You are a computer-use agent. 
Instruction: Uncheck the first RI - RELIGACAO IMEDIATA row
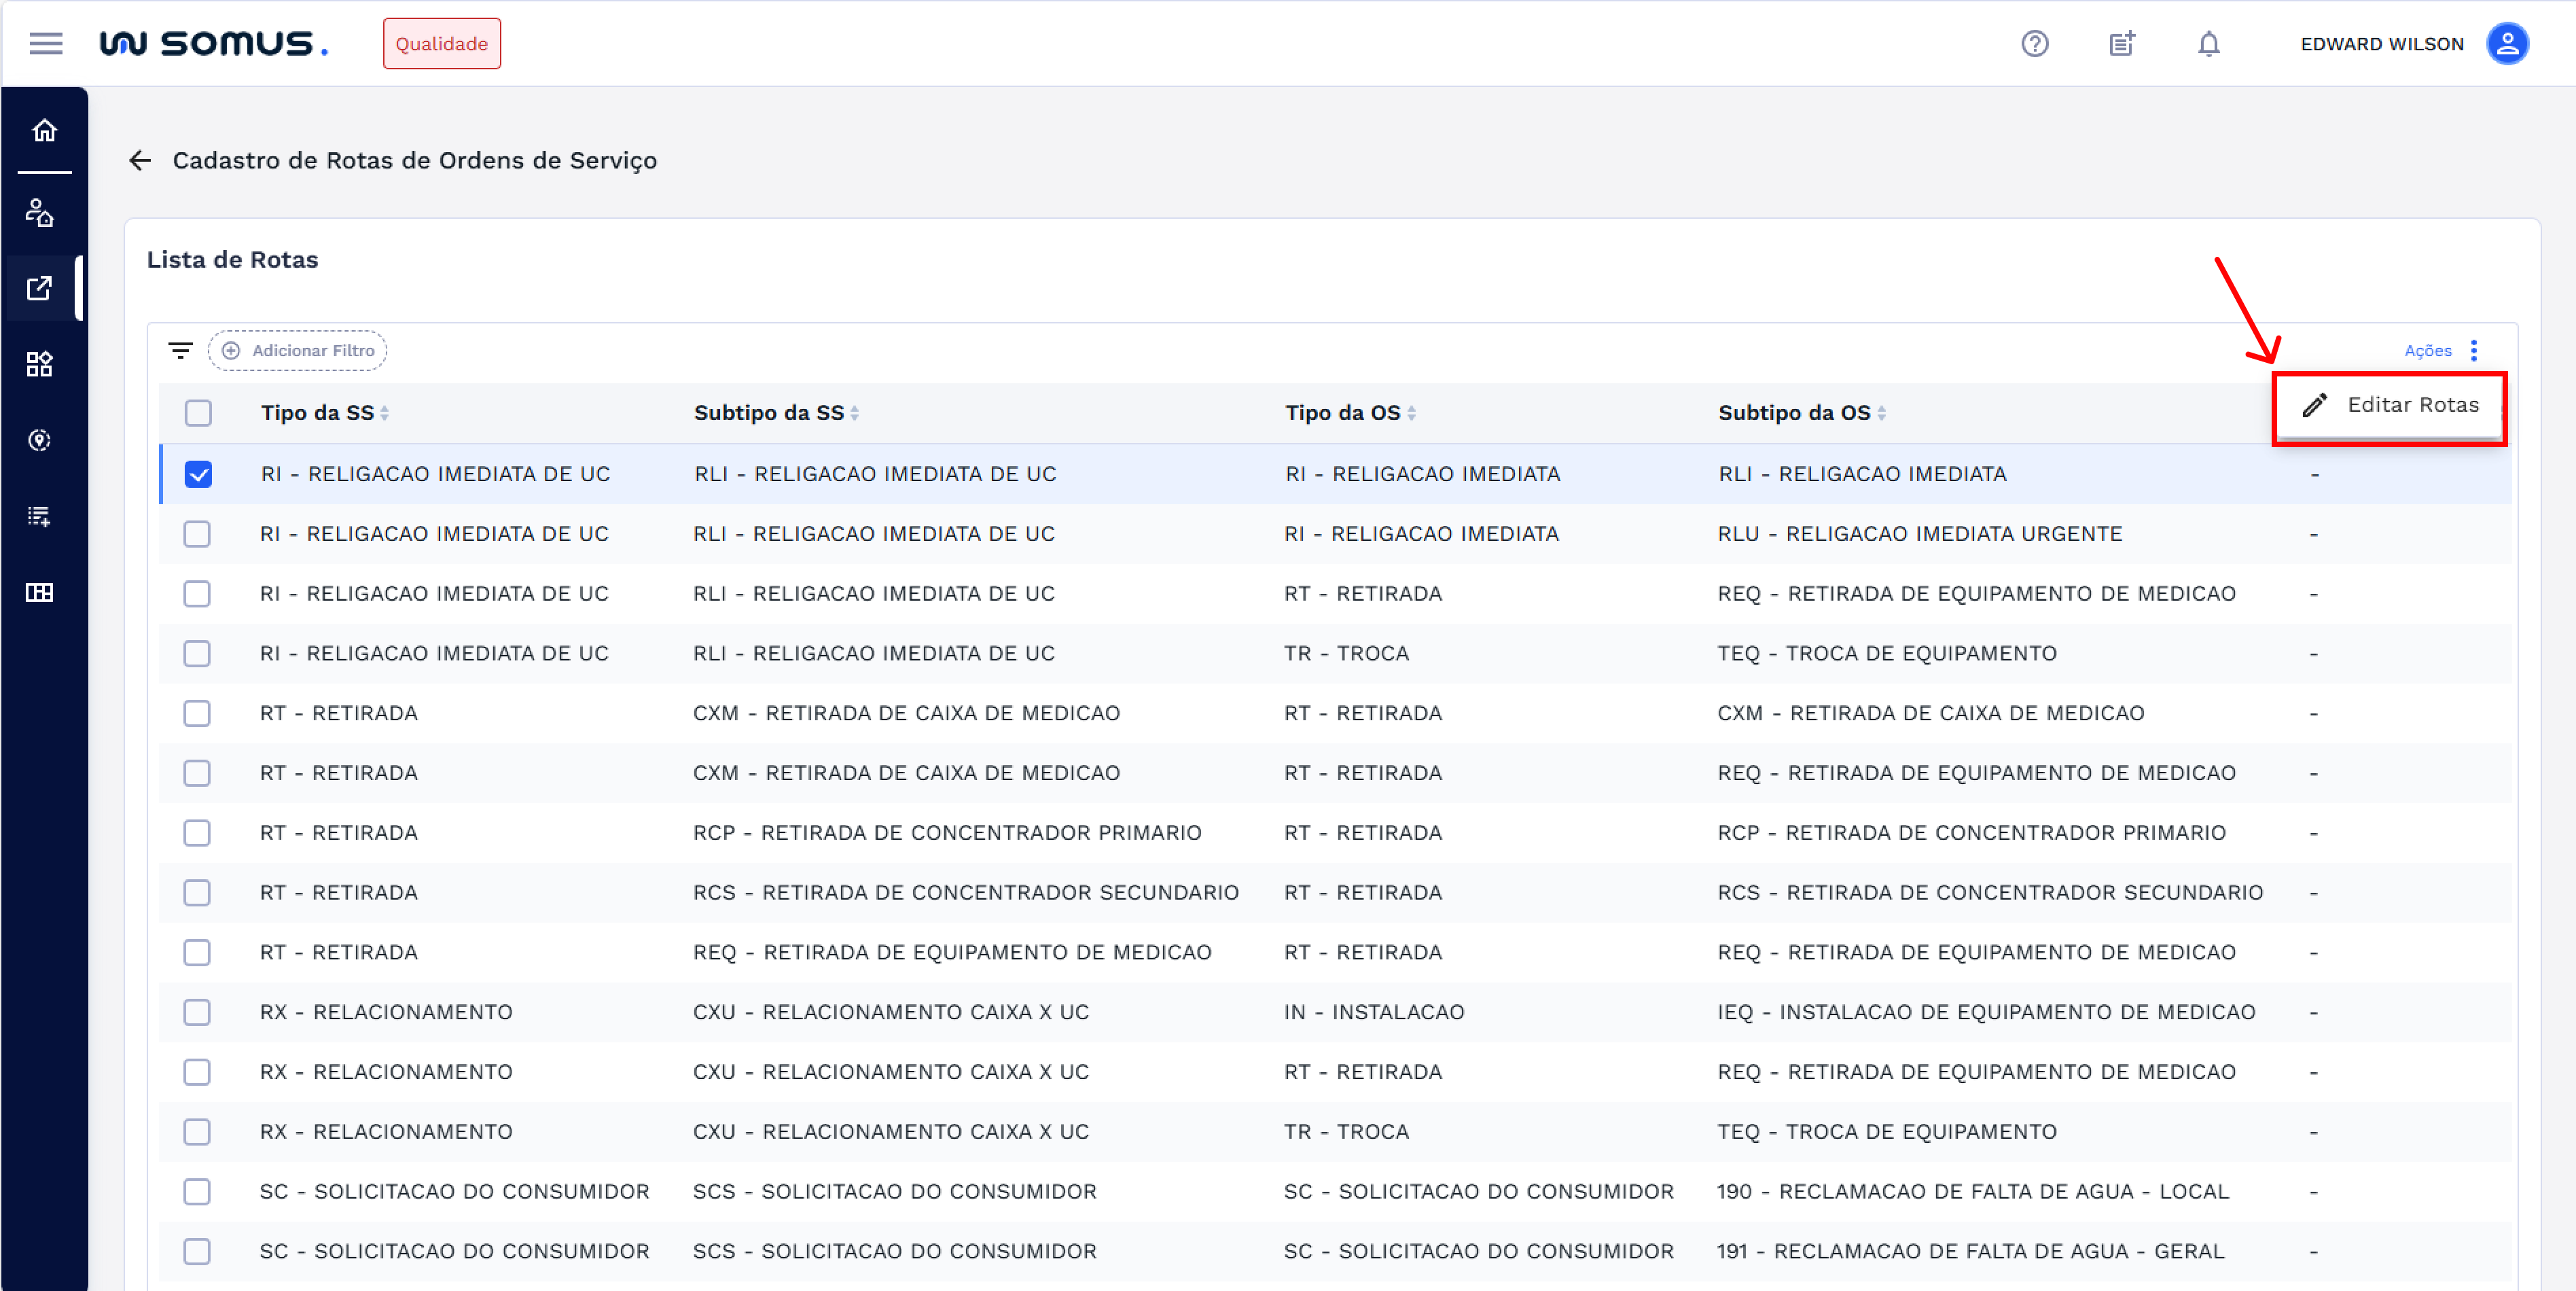198,474
